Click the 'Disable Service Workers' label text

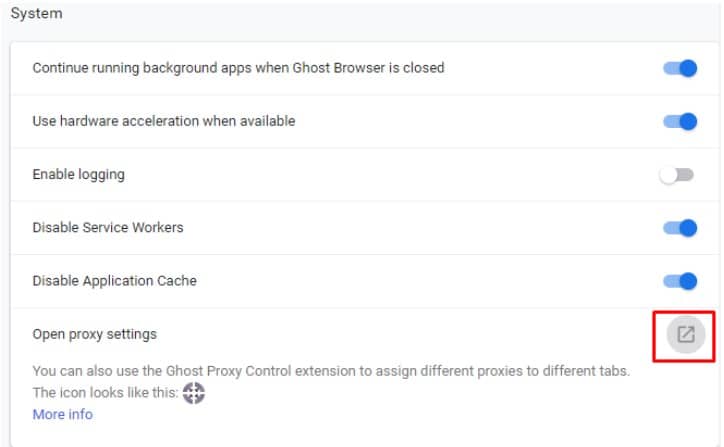(108, 227)
